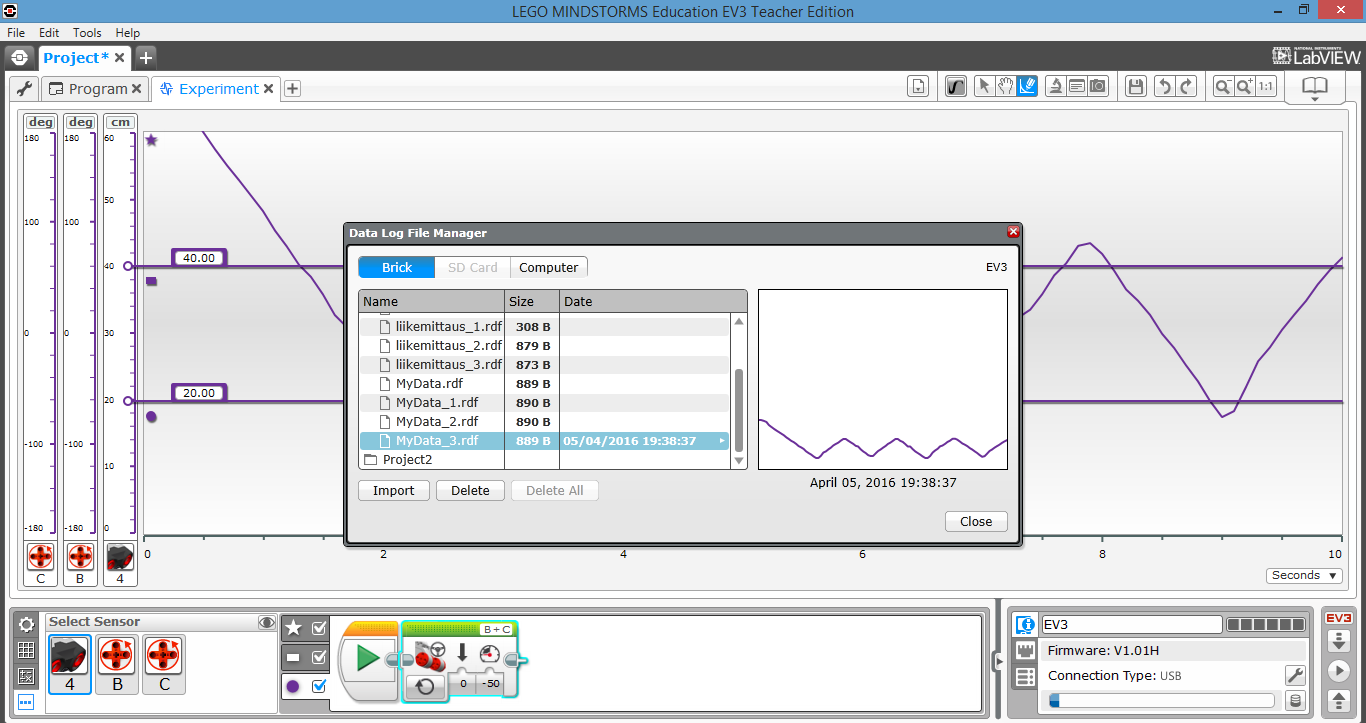The image size is (1366, 723).
Task: Click the file list scroll up arrow
Action: click(x=739, y=321)
